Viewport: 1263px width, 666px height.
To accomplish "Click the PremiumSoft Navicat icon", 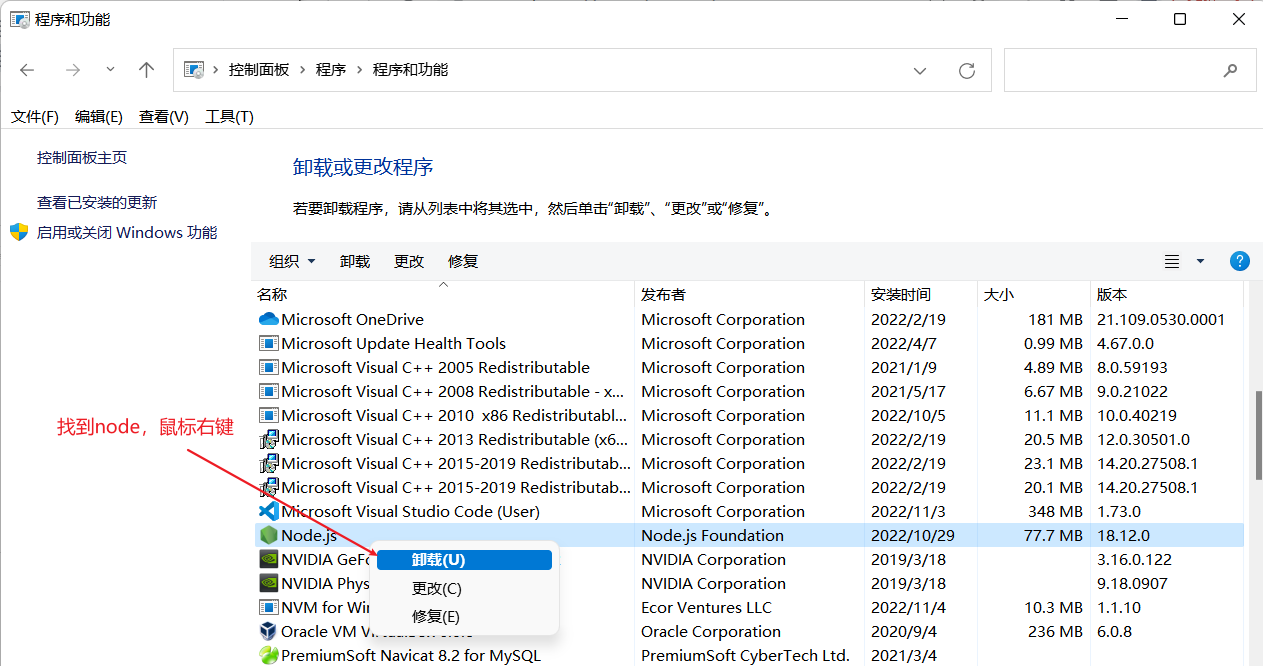I will 268,656.
